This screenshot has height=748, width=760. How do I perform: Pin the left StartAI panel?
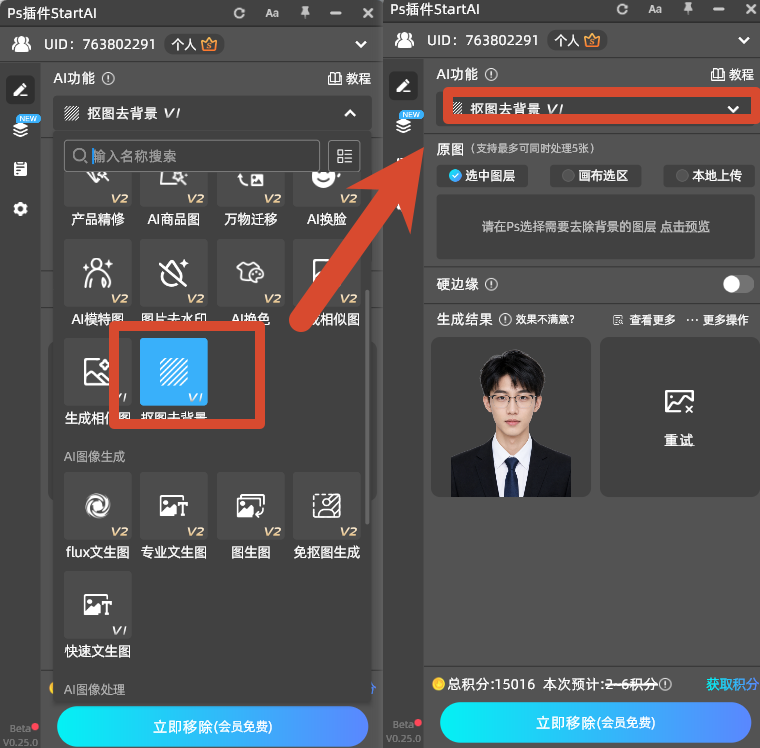305,13
